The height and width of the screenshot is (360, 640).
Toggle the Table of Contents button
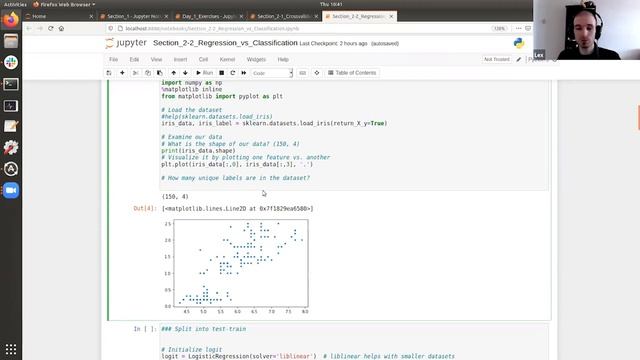point(352,73)
